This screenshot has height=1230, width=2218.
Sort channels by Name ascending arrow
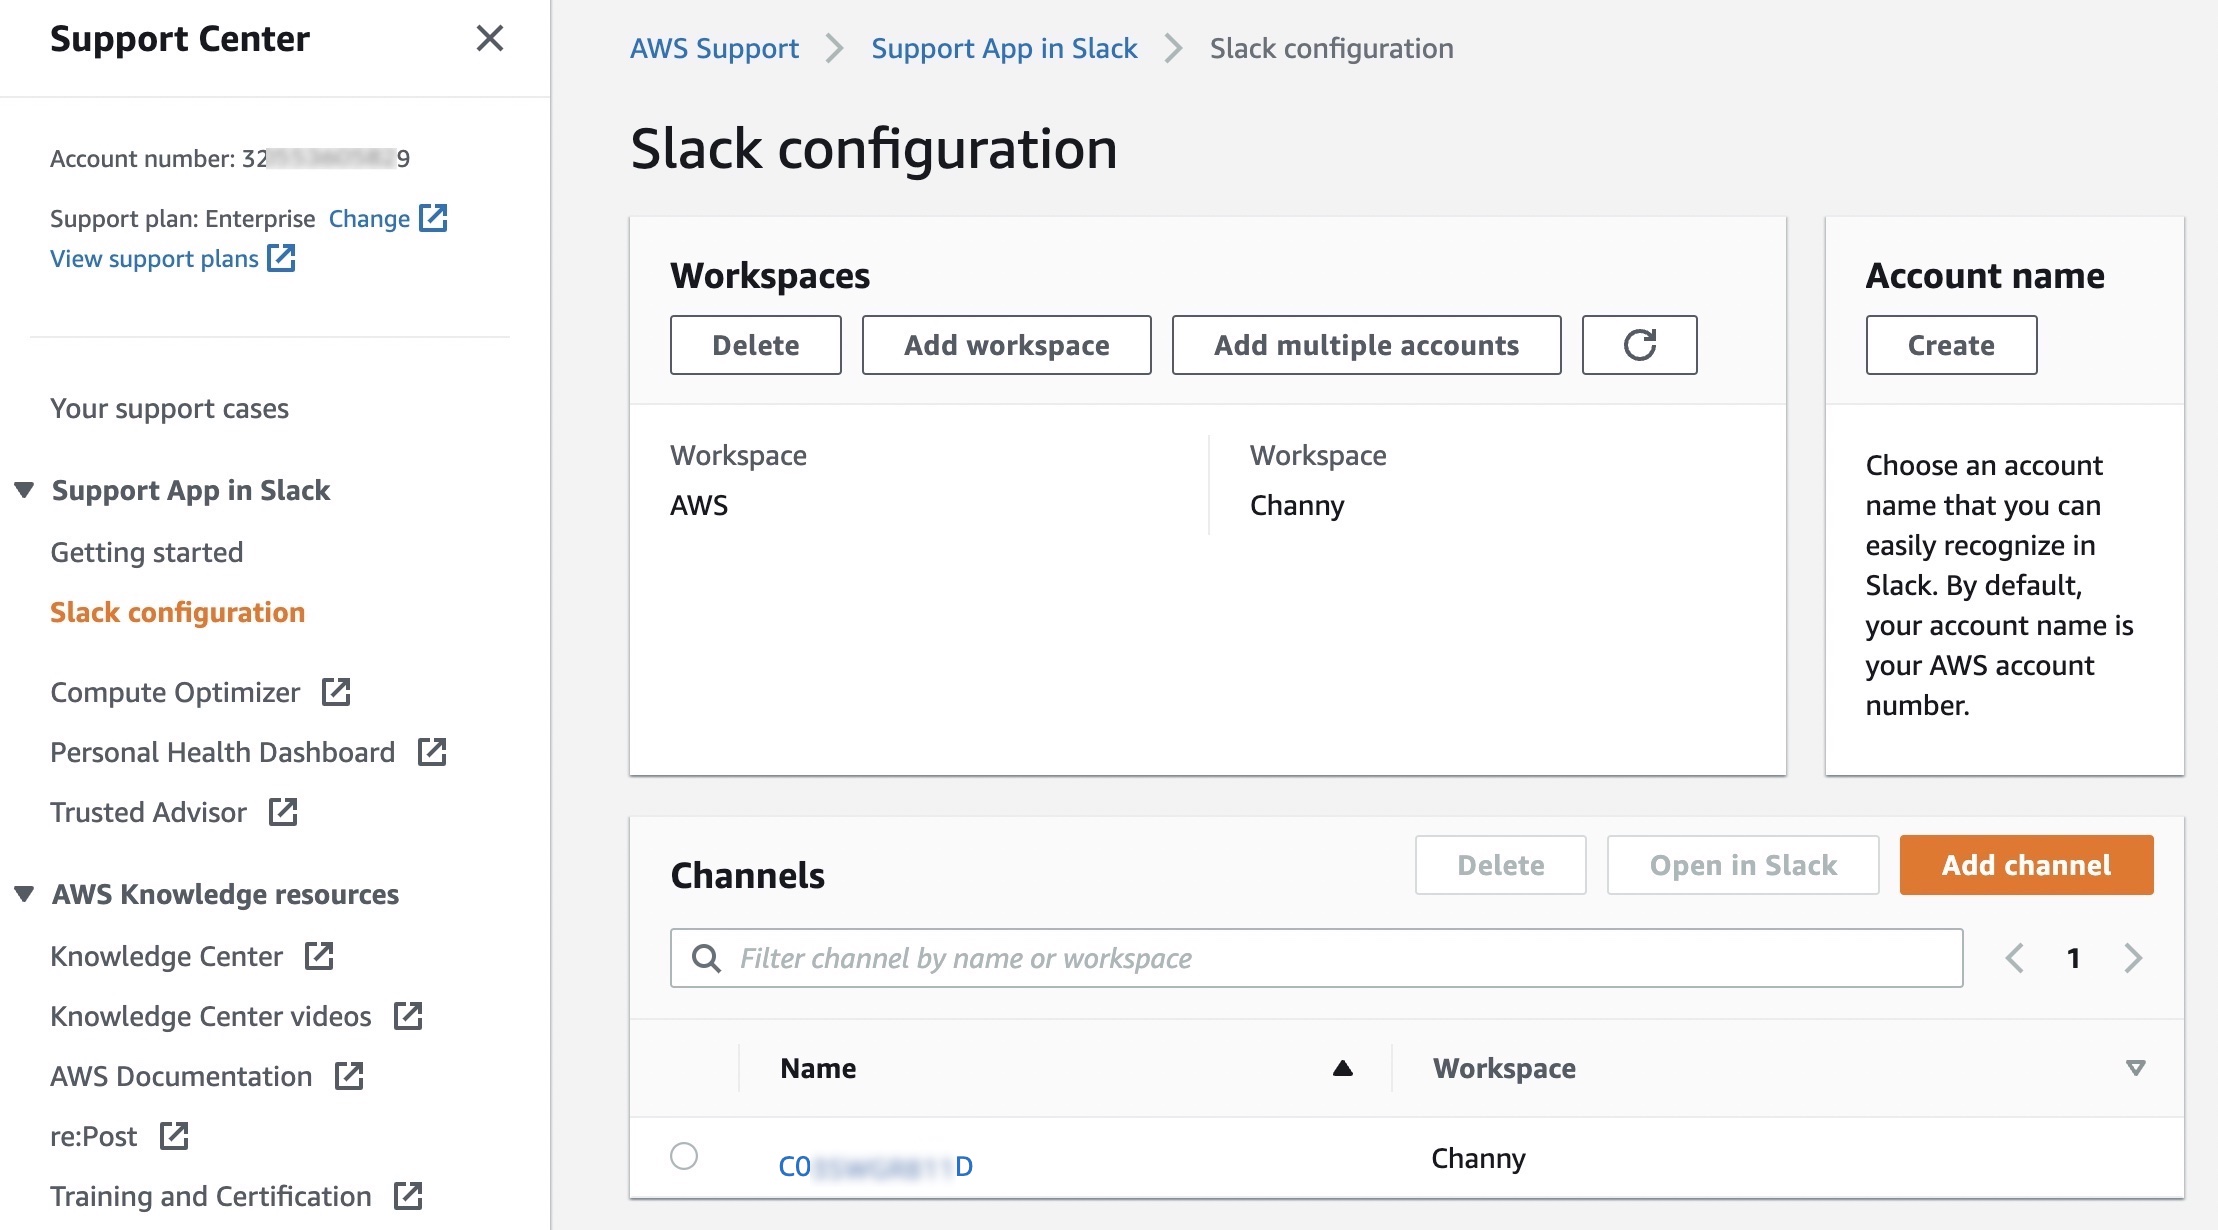pyautogui.click(x=1342, y=1068)
